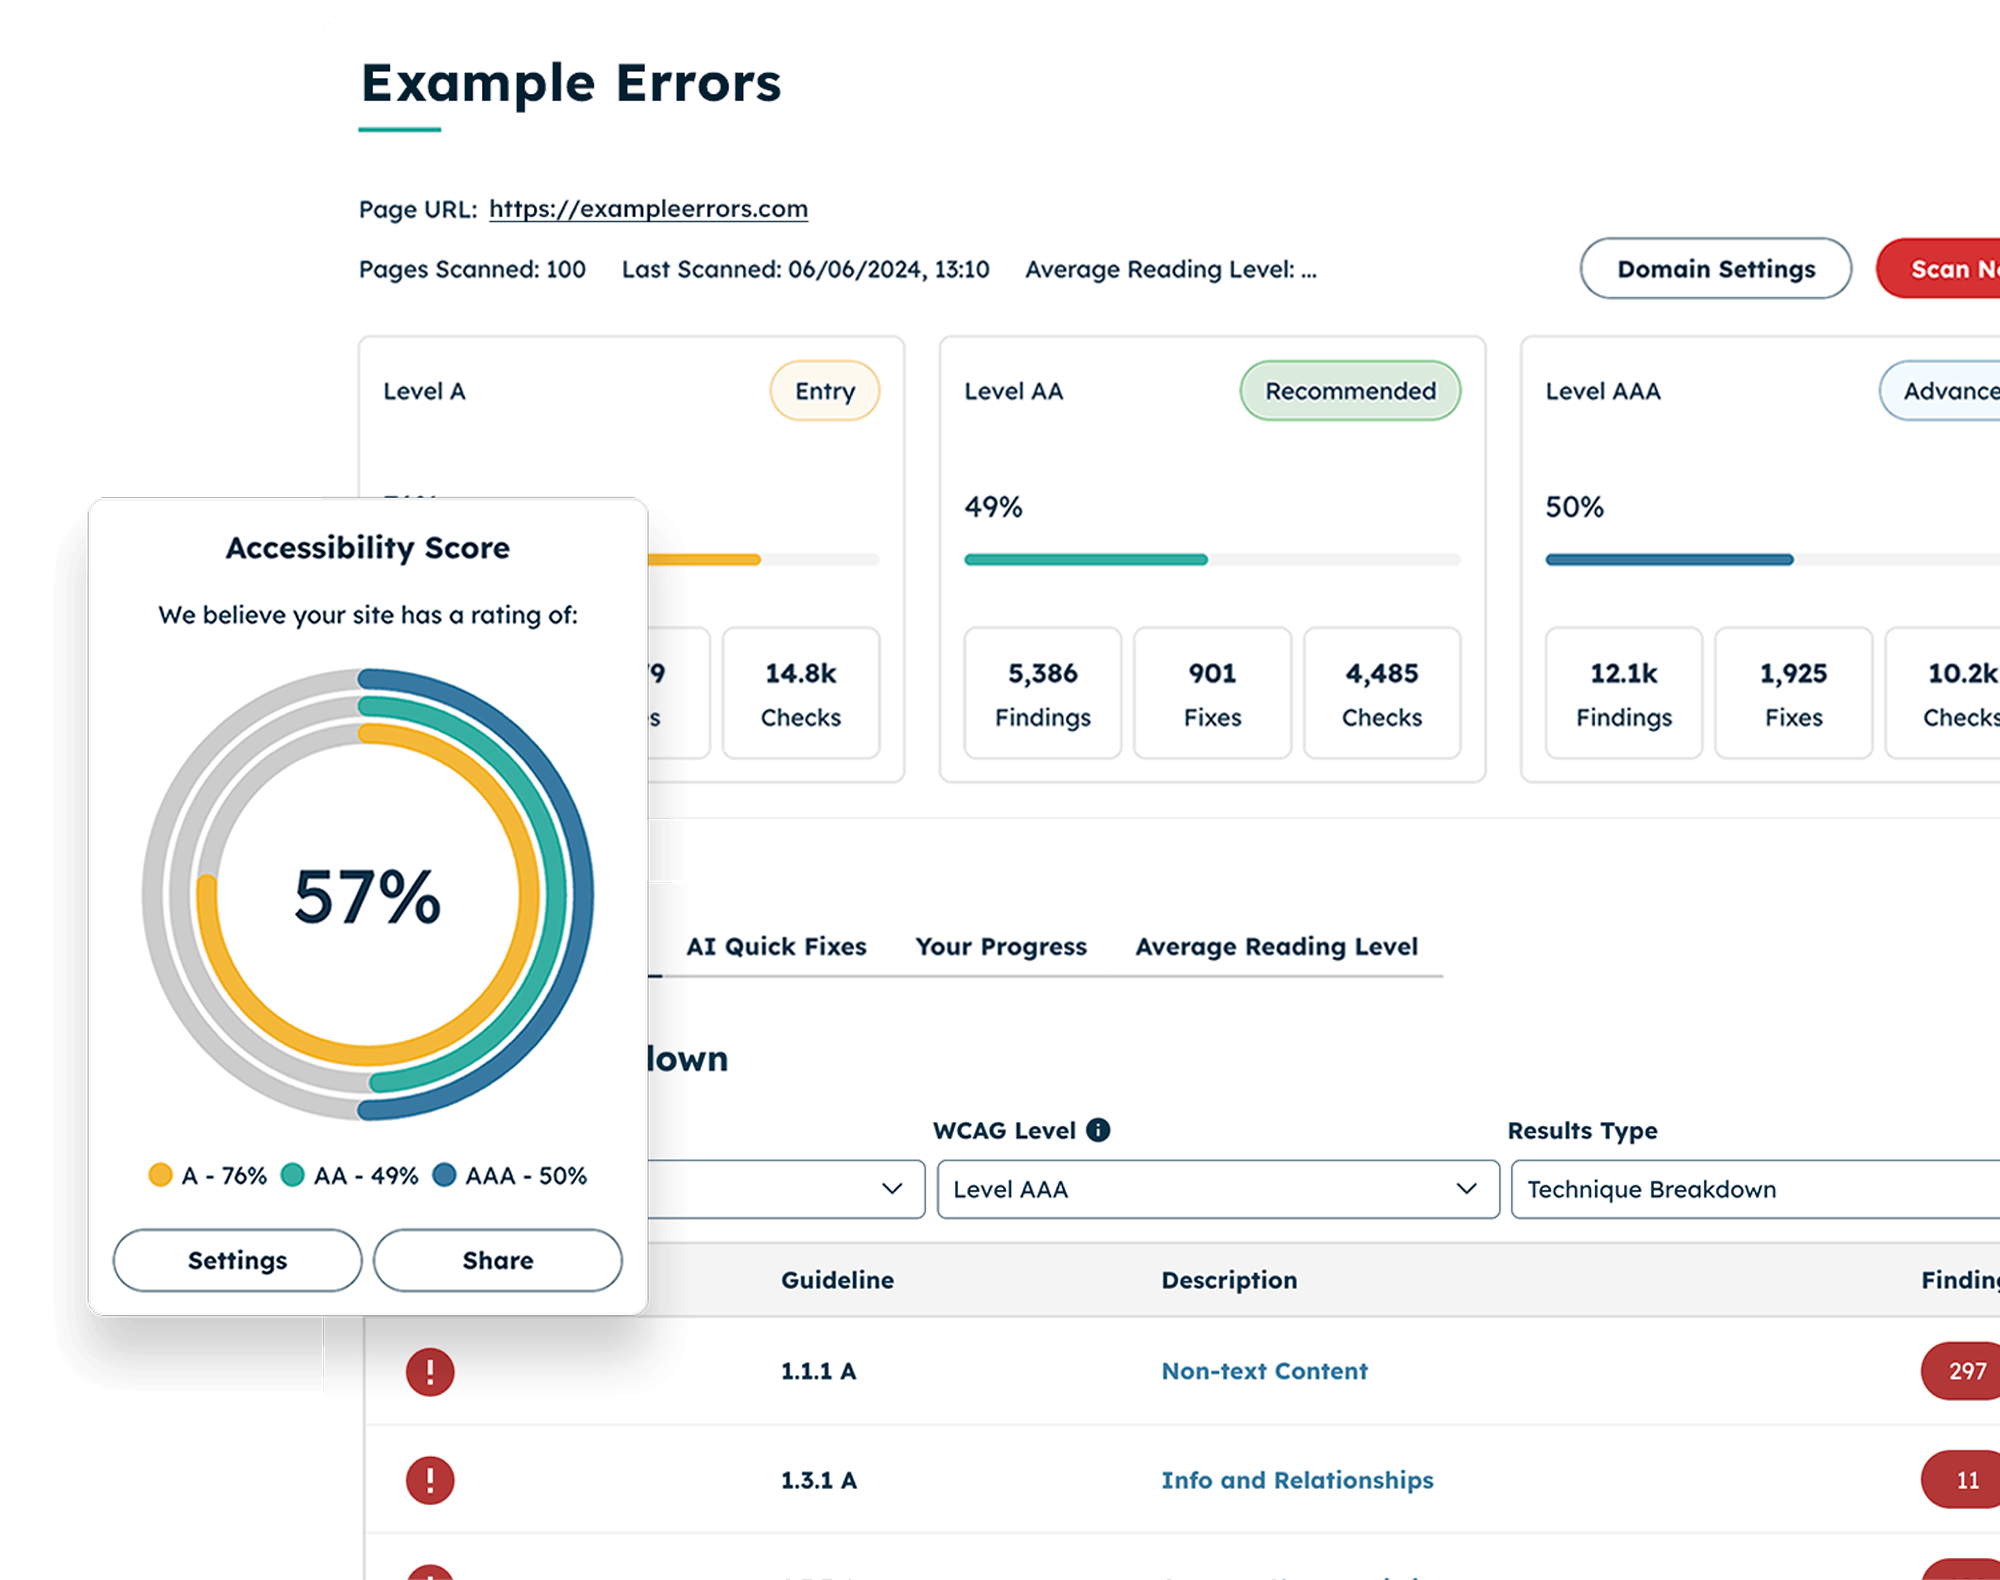Click the WCAG Level info icon
The image size is (2000, 1580).
(x=1098, y=1130)
